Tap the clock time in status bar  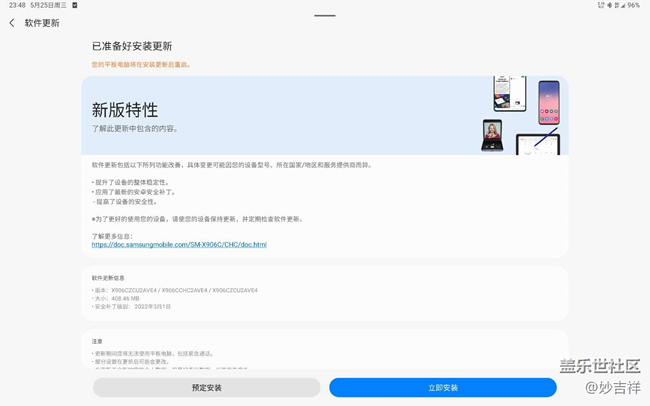pos(16,5)
